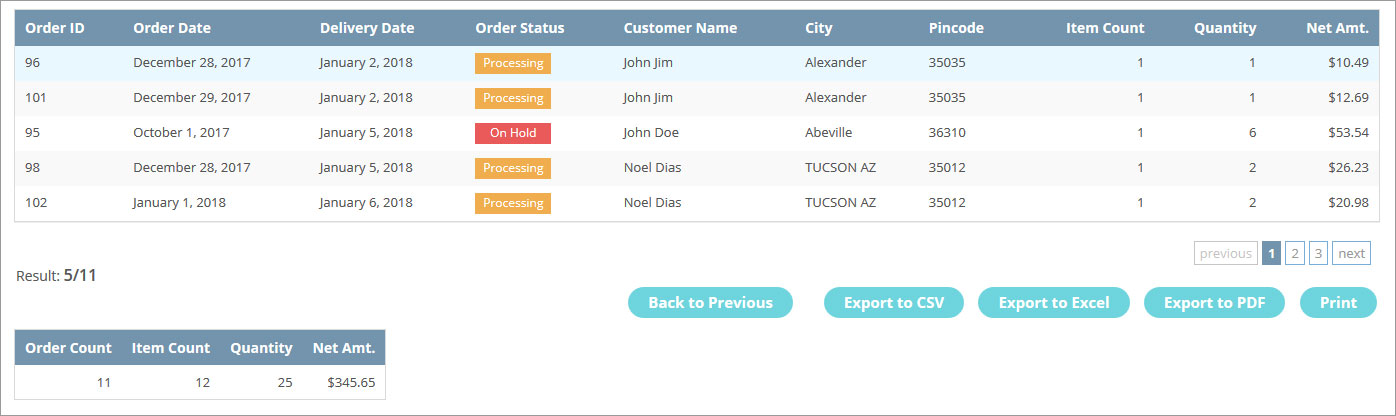Viewport: 1396px width, 416px height.
Task: Click the red On Hold status badge
Action: click(x=513, y=133)
